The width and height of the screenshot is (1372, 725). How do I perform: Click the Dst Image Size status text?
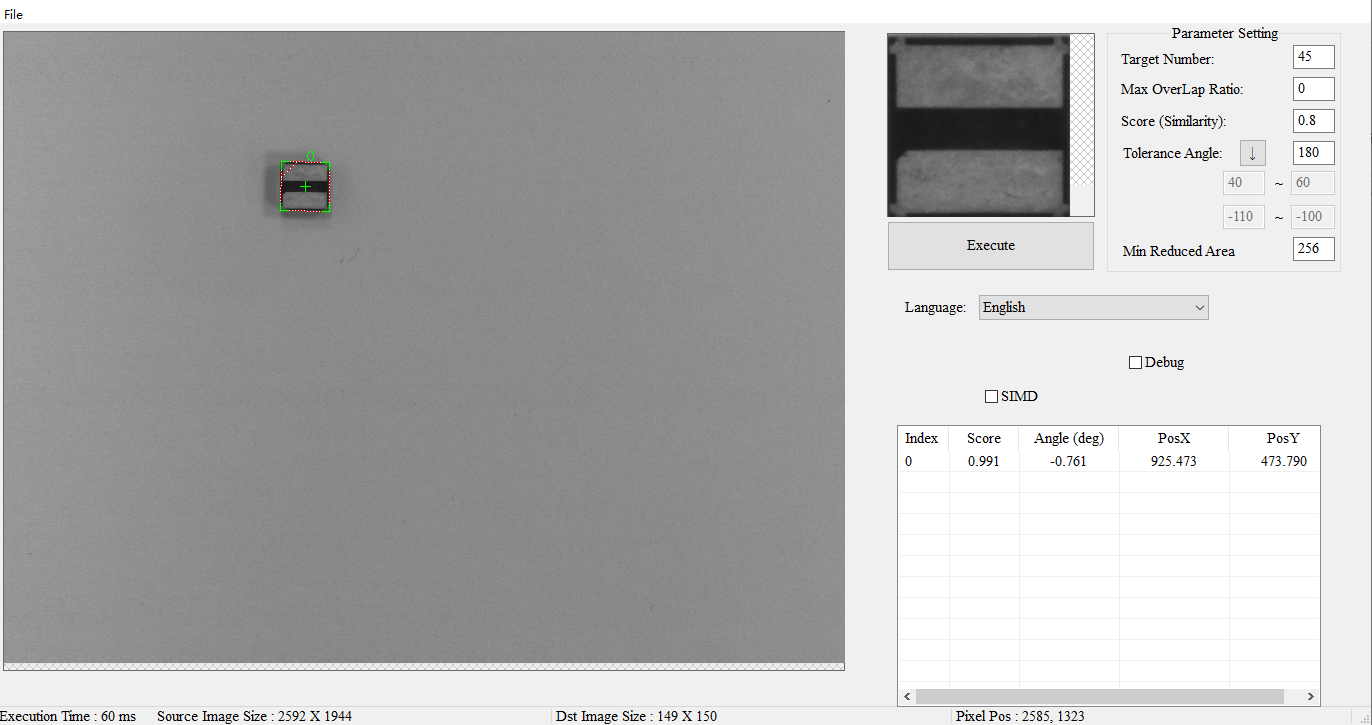tap(636, 716)
